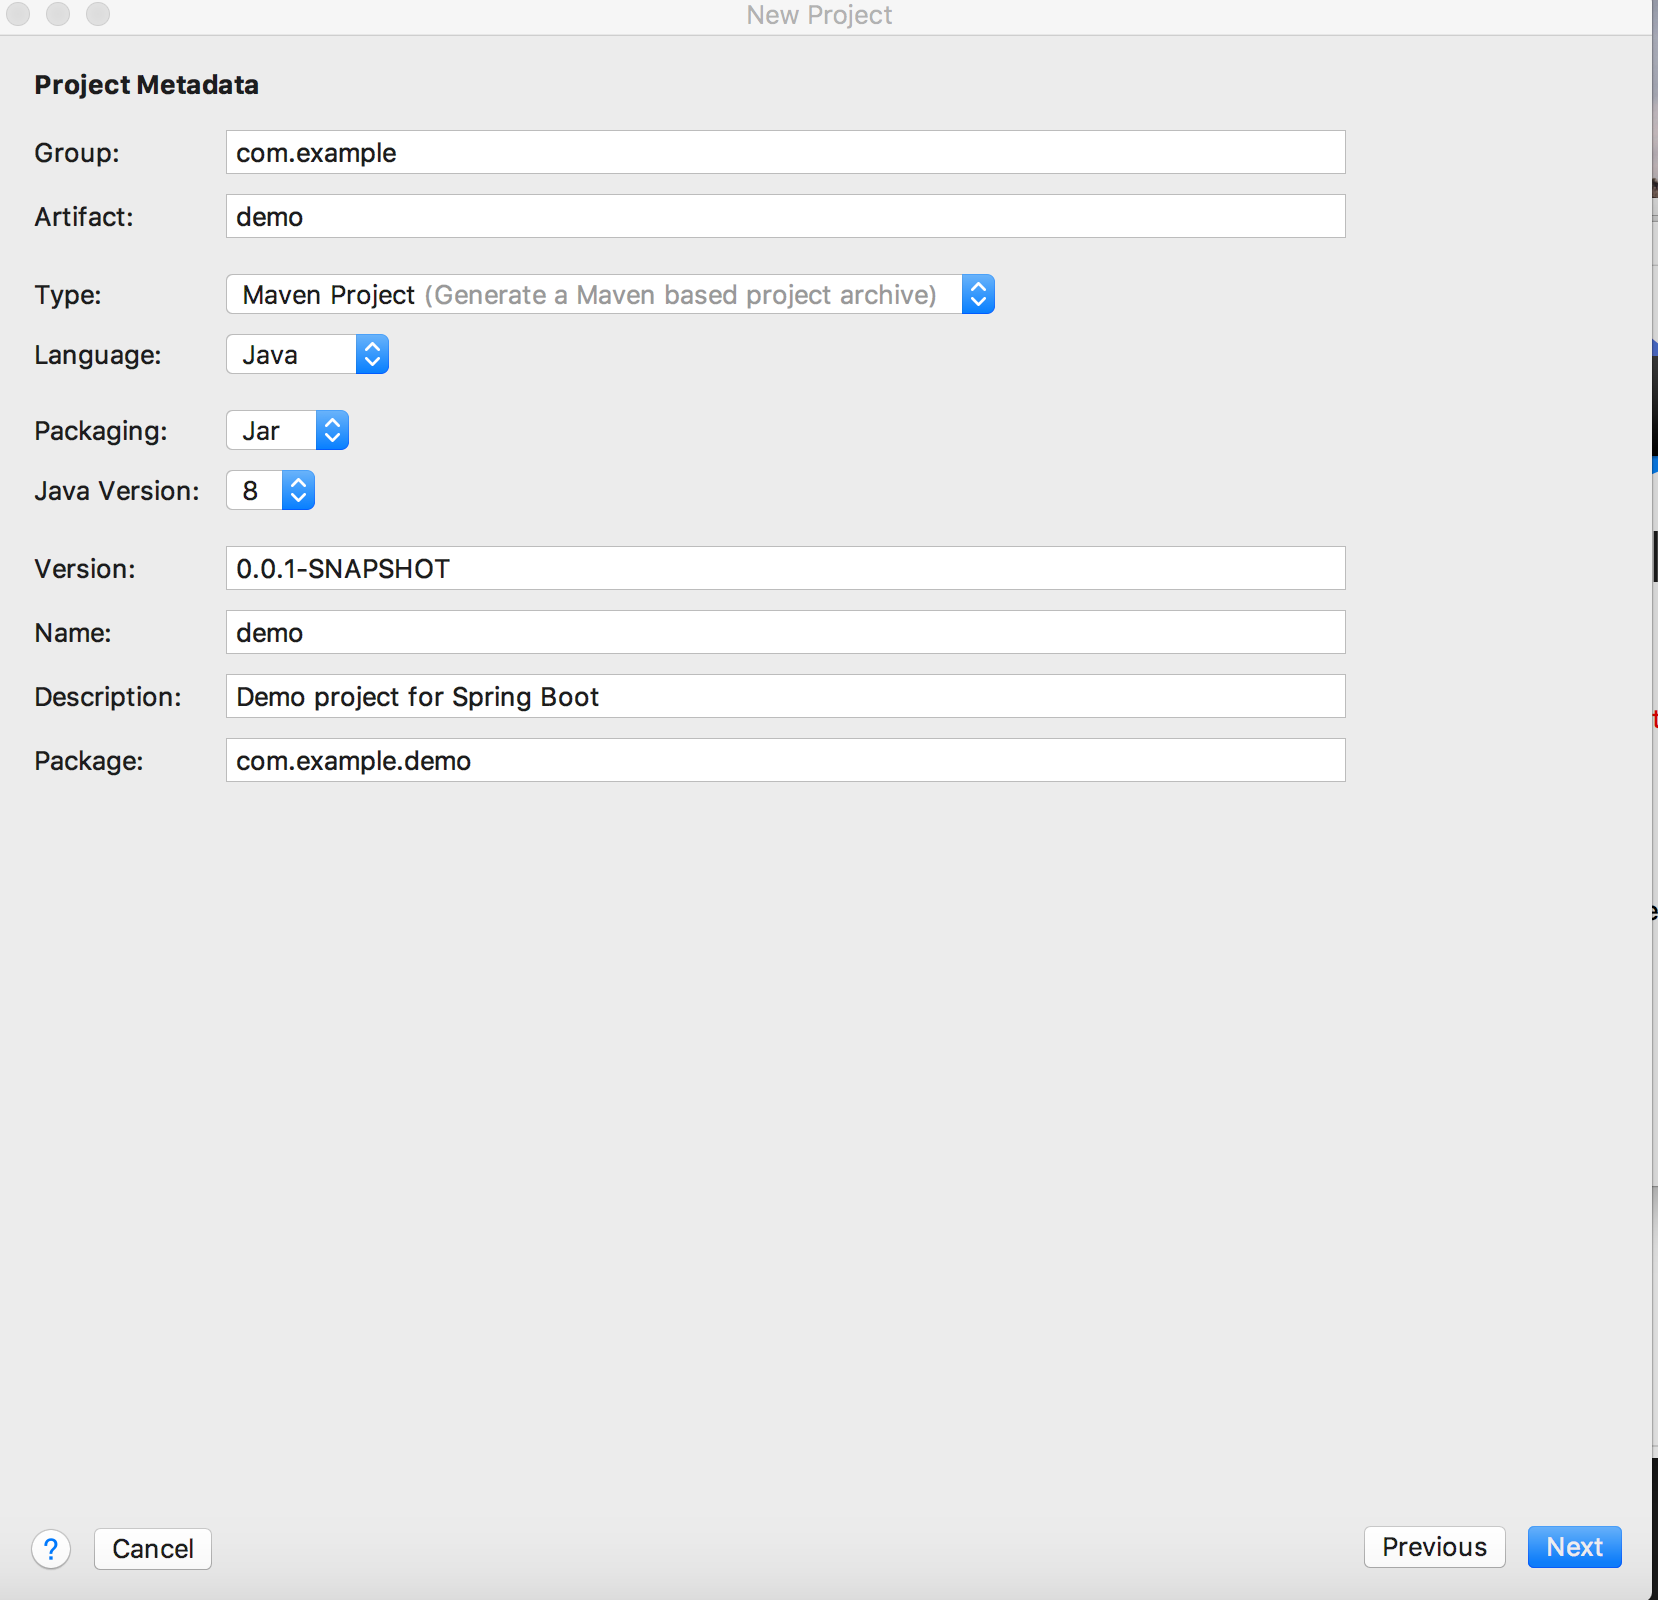Viewport: 1658px width, 1600px height.
Task: Edit the Package field com.example.demo
Action: pos(785,760)
